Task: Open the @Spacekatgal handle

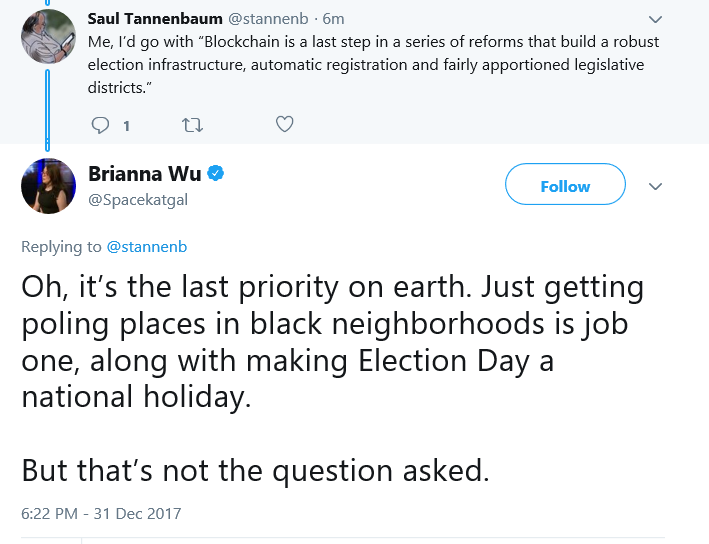Action: 138,199
